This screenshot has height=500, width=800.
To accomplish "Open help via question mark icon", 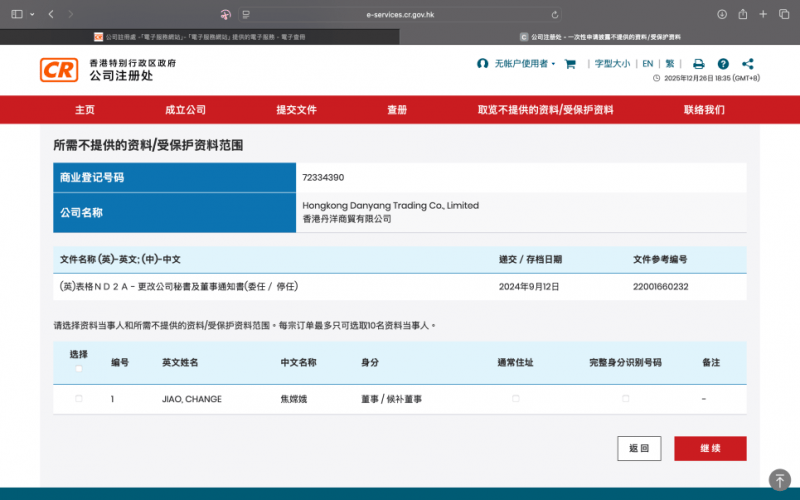I will pos(723,64).
